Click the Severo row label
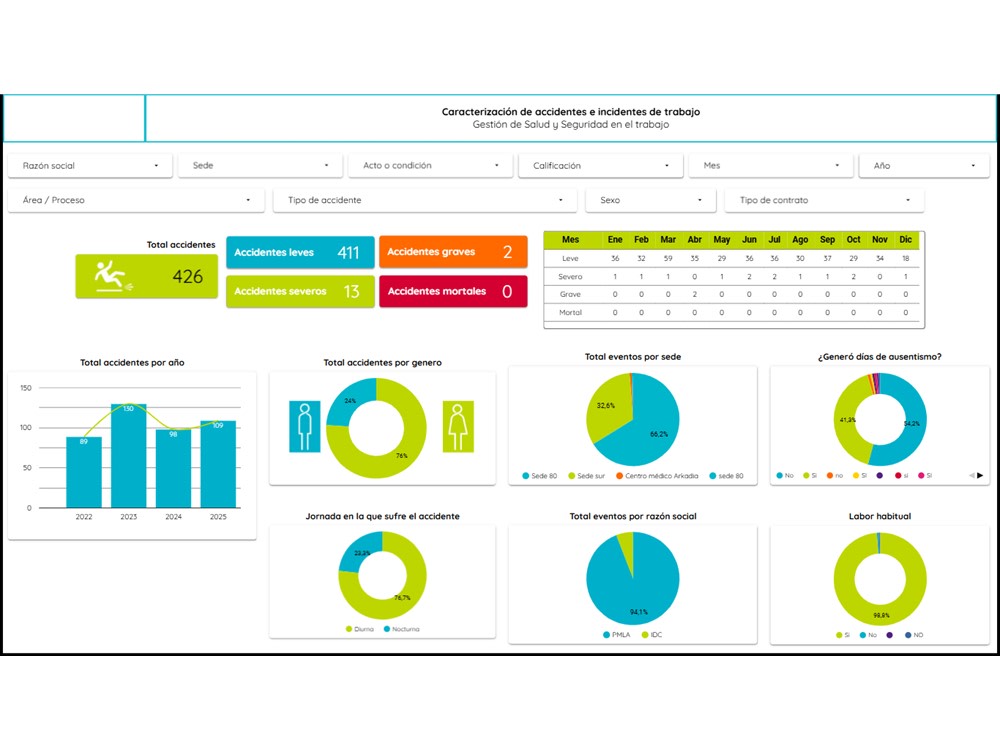 click(x=570, y=277)
